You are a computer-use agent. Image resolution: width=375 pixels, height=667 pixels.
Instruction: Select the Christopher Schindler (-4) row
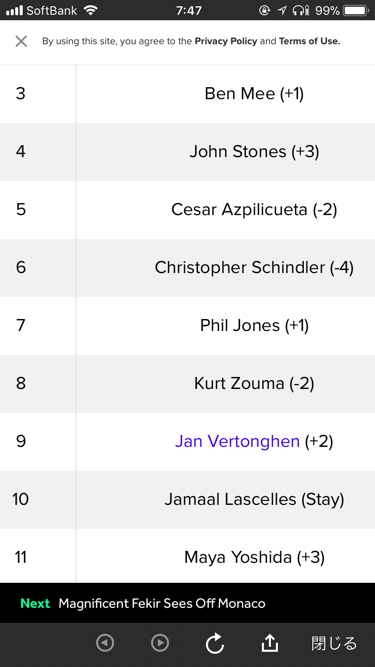click(188, 268)
